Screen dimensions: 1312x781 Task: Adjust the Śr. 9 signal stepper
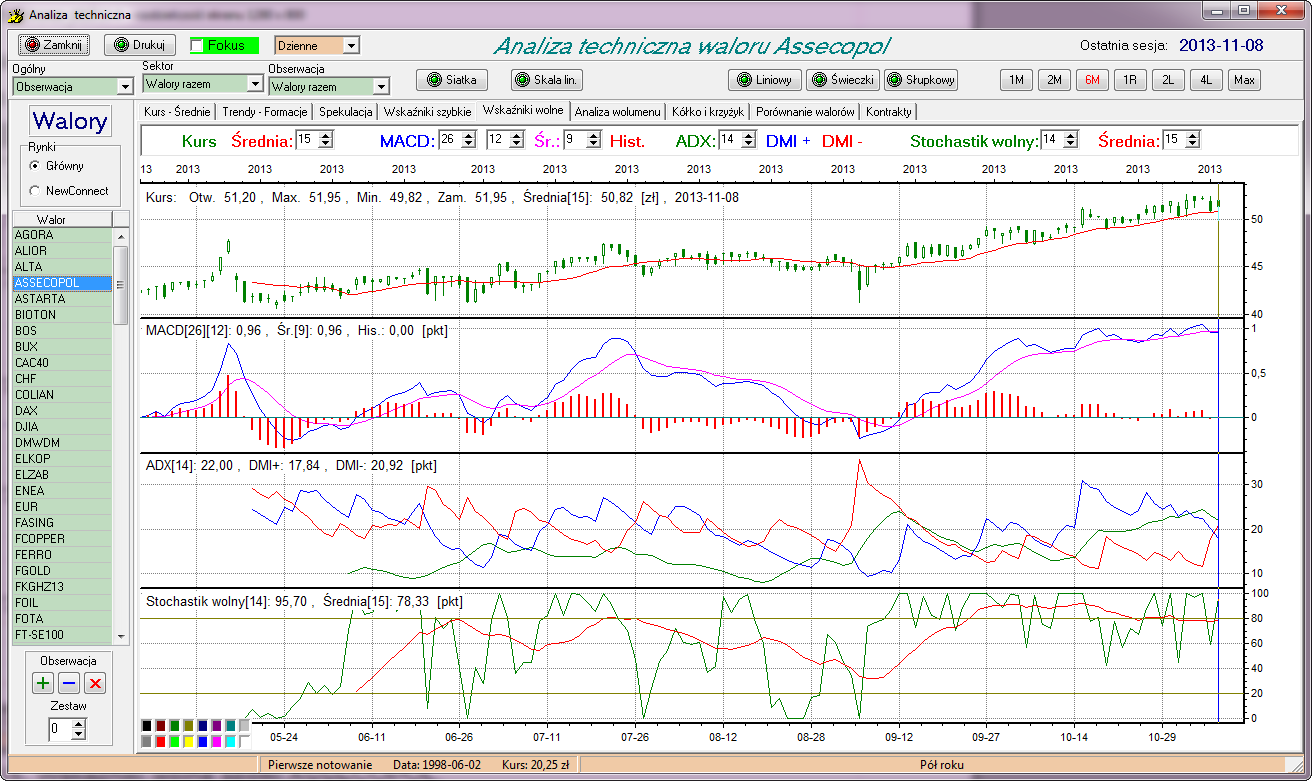click(593, 140)
